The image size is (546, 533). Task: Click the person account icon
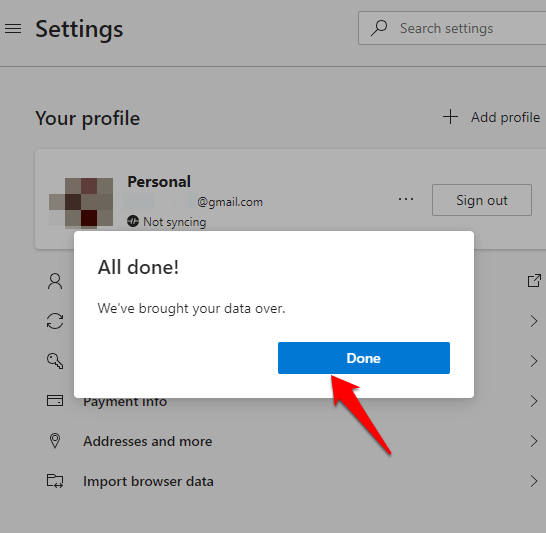55,281
